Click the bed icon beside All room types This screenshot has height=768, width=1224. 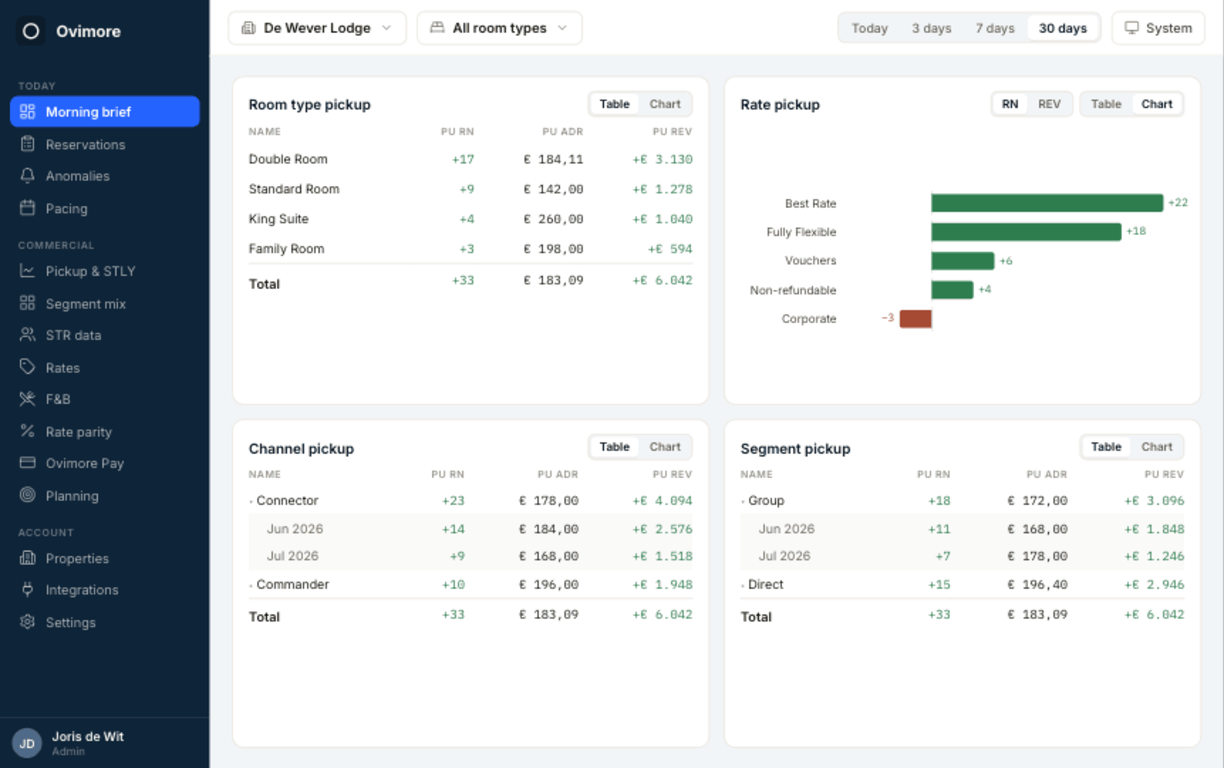(437, 28)
